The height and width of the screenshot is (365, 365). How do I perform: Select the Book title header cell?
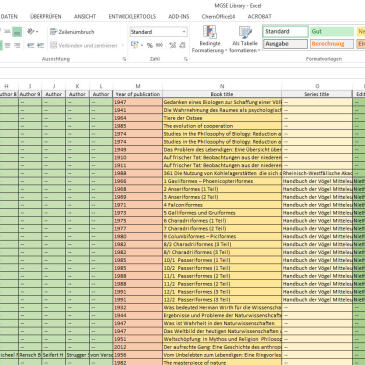coord(222,94)
